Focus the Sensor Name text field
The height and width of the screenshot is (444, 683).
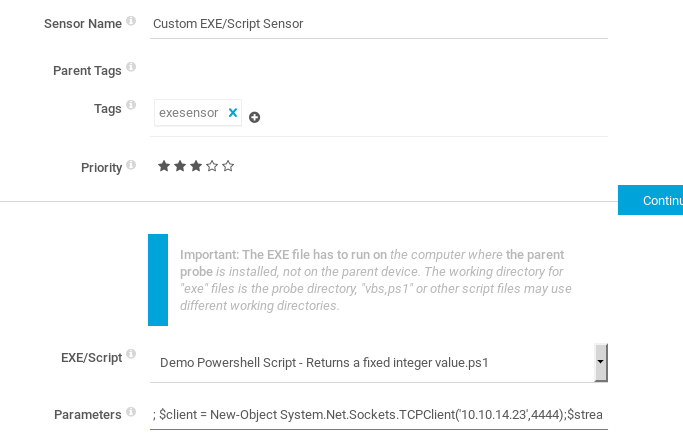pyautogui.click(x=378, y=23)
